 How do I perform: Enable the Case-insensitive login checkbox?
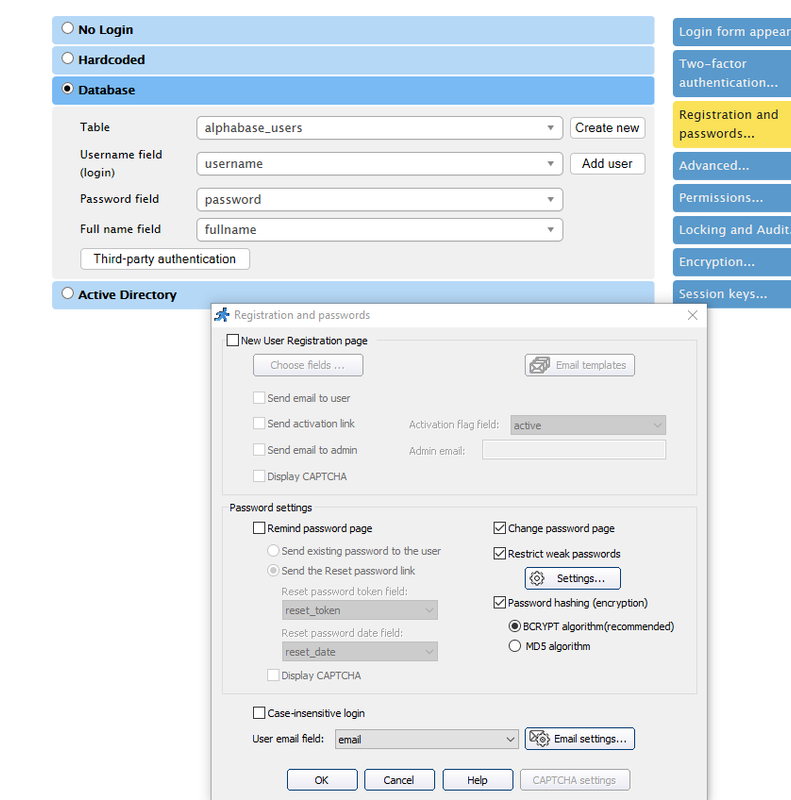[259, 712]
